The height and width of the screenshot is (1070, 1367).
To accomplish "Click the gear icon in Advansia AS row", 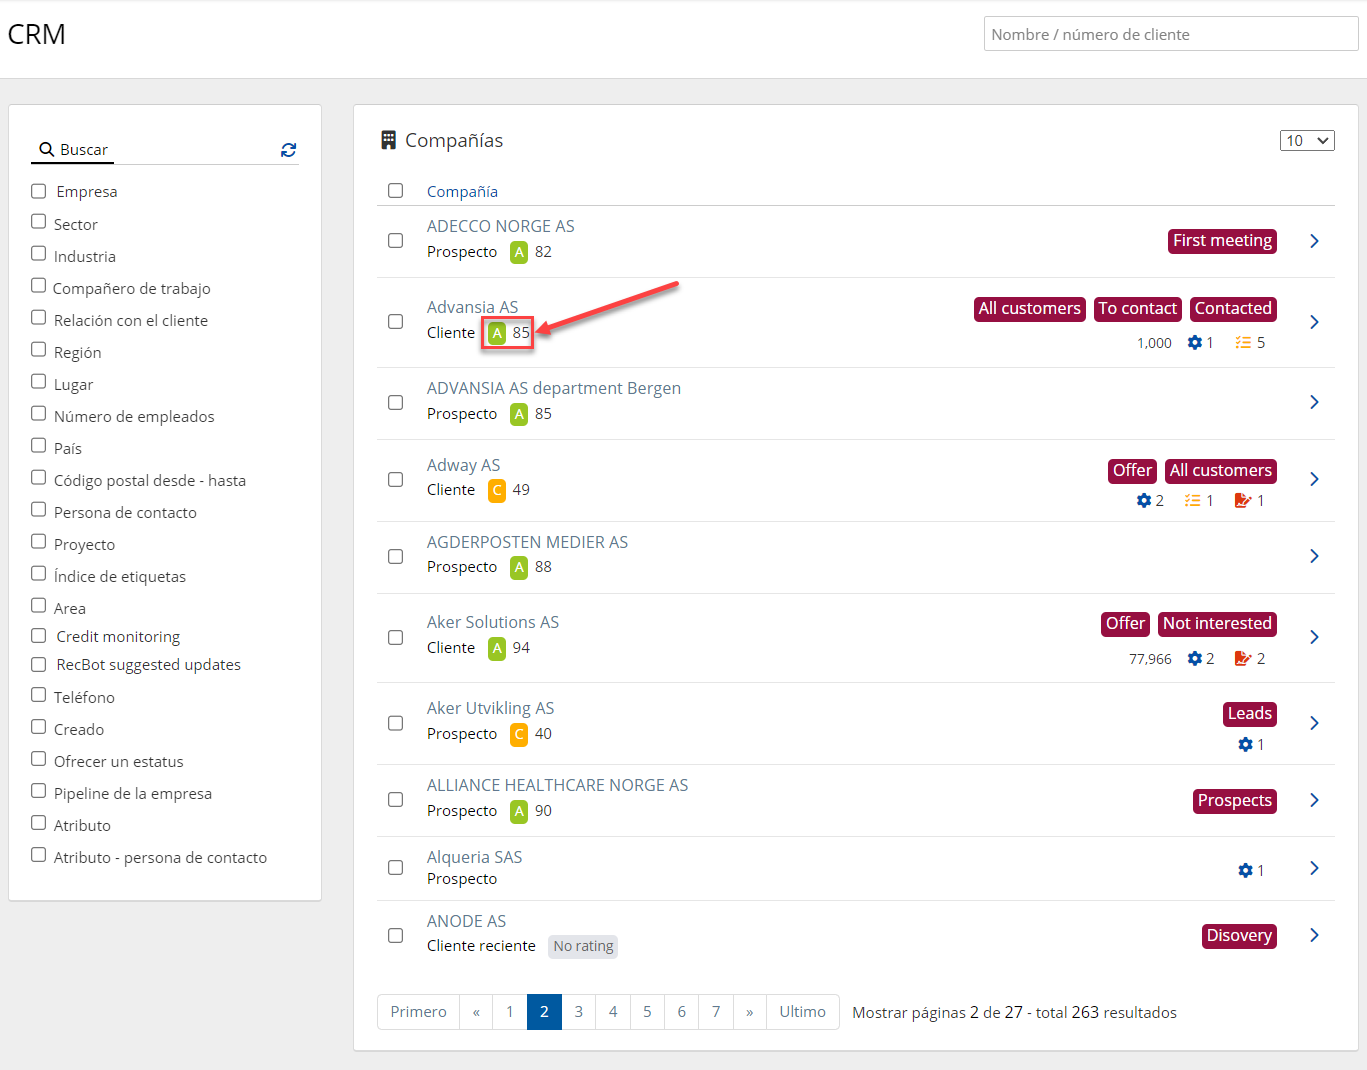I will coord(1194,343).
